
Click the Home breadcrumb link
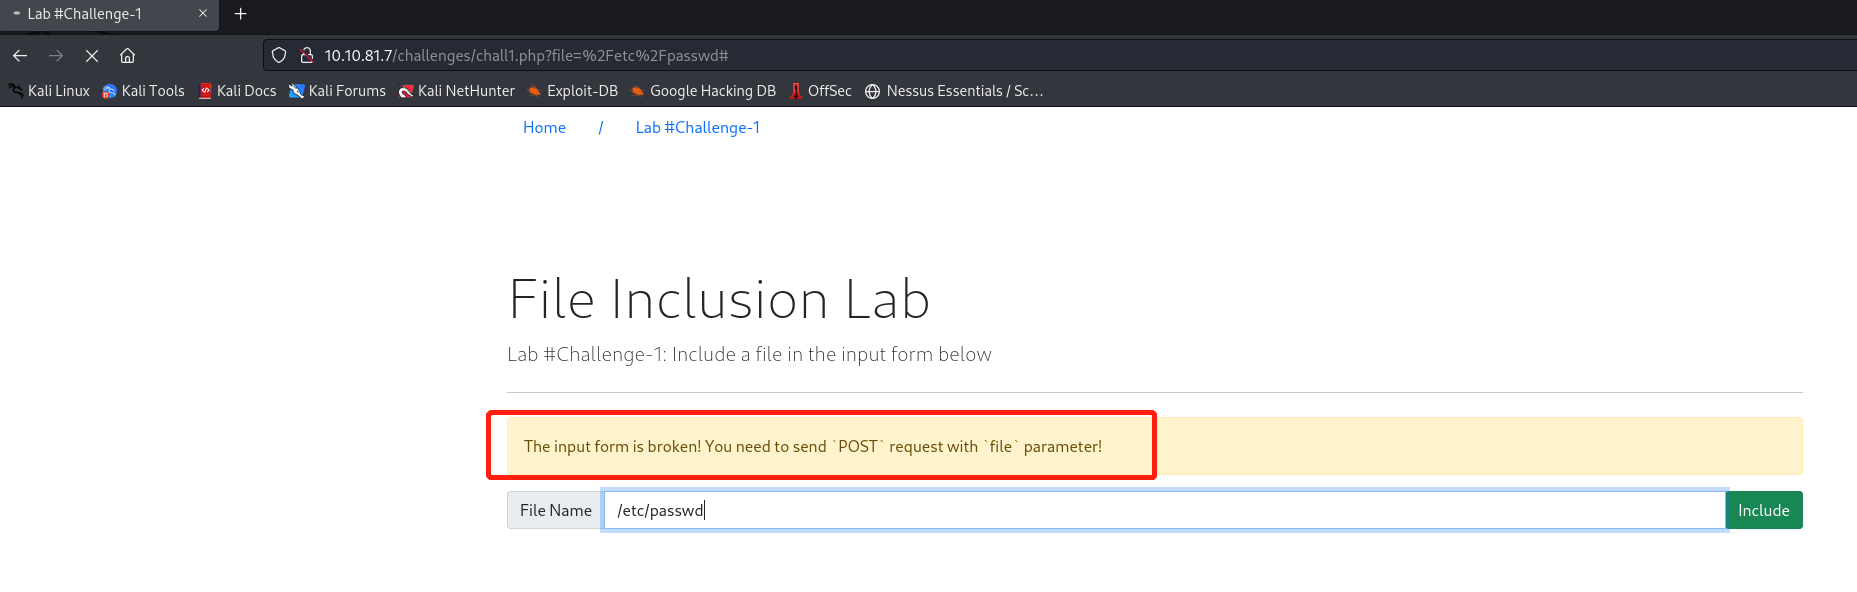click(x=544, y=128)
